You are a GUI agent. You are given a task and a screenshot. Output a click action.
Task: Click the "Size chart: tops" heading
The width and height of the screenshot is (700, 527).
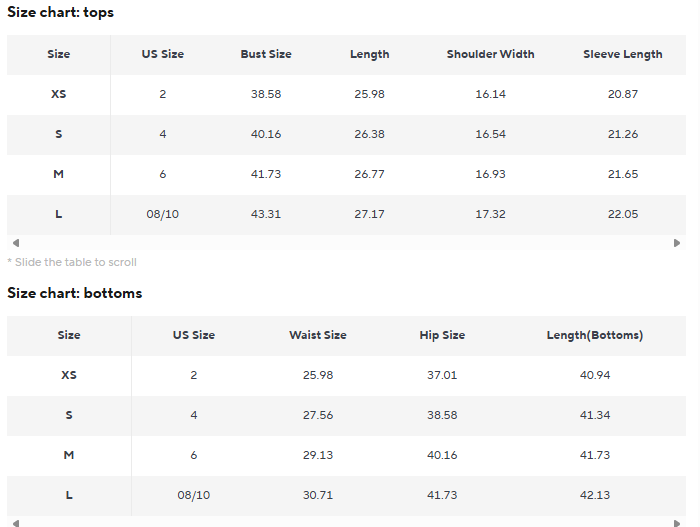(x=61, y=13)
